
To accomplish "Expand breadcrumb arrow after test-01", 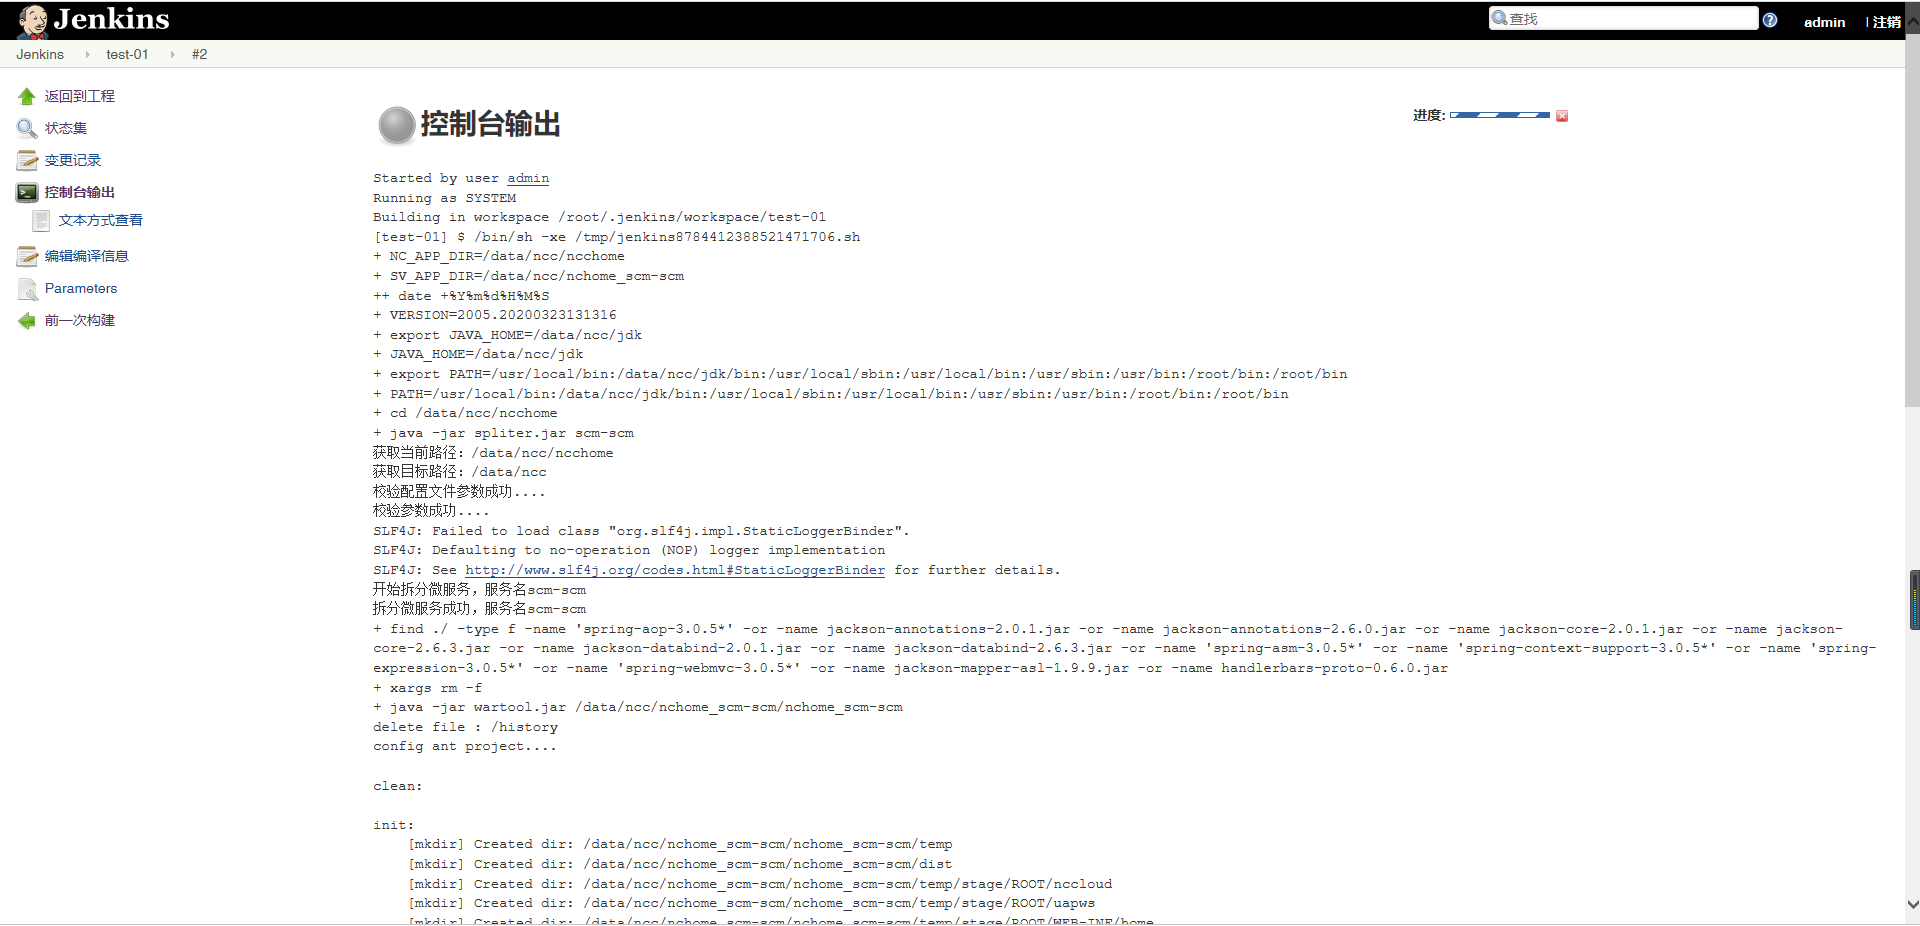I will [172, 54].
